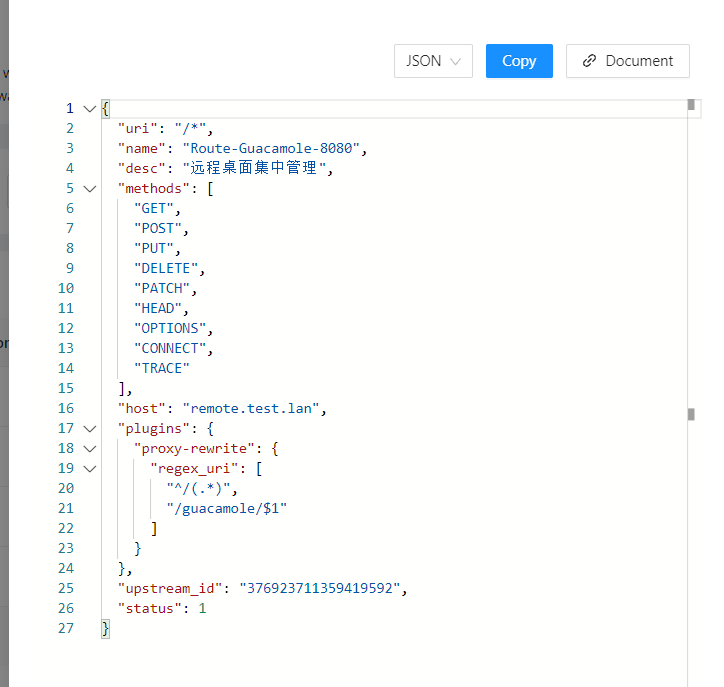724x687 pixels.
Task: Click the status value 1
Action: [202, 609]
